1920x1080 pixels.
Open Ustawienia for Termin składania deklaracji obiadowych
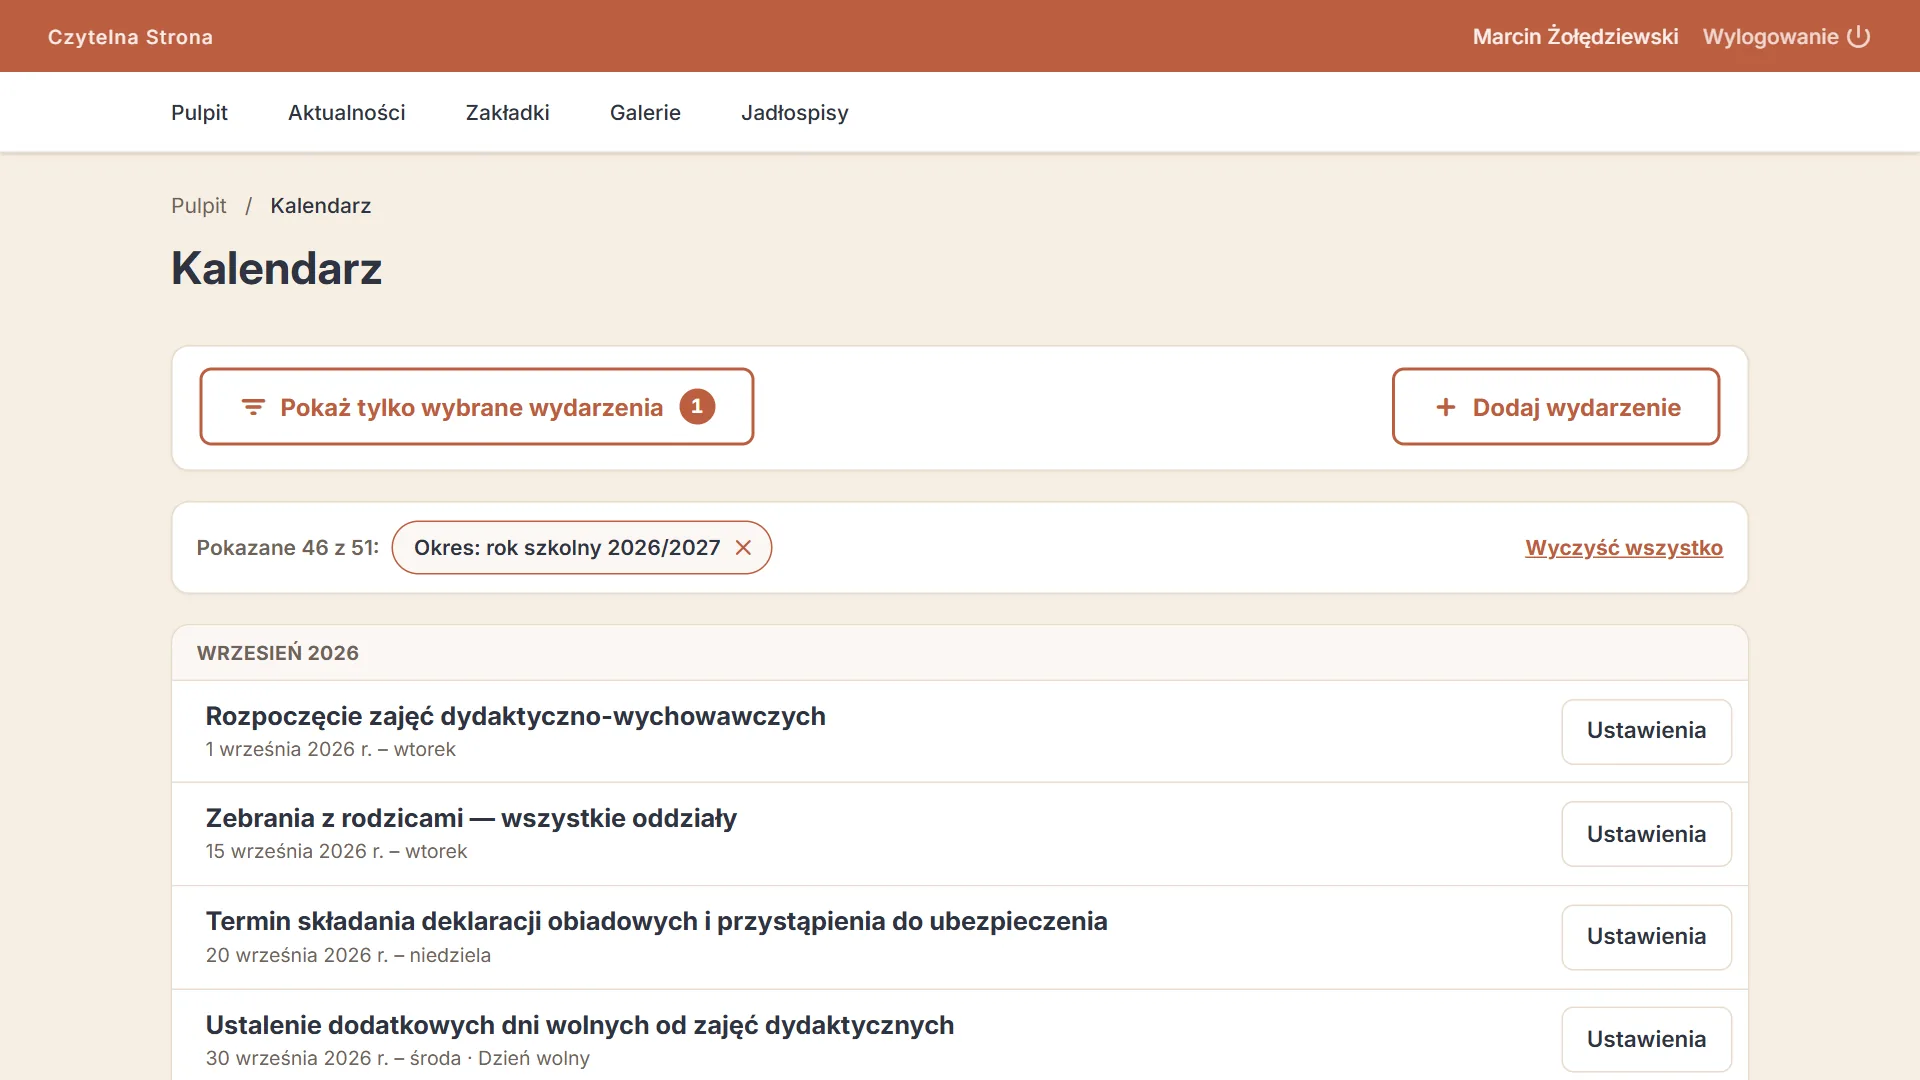pos(1646,937)
